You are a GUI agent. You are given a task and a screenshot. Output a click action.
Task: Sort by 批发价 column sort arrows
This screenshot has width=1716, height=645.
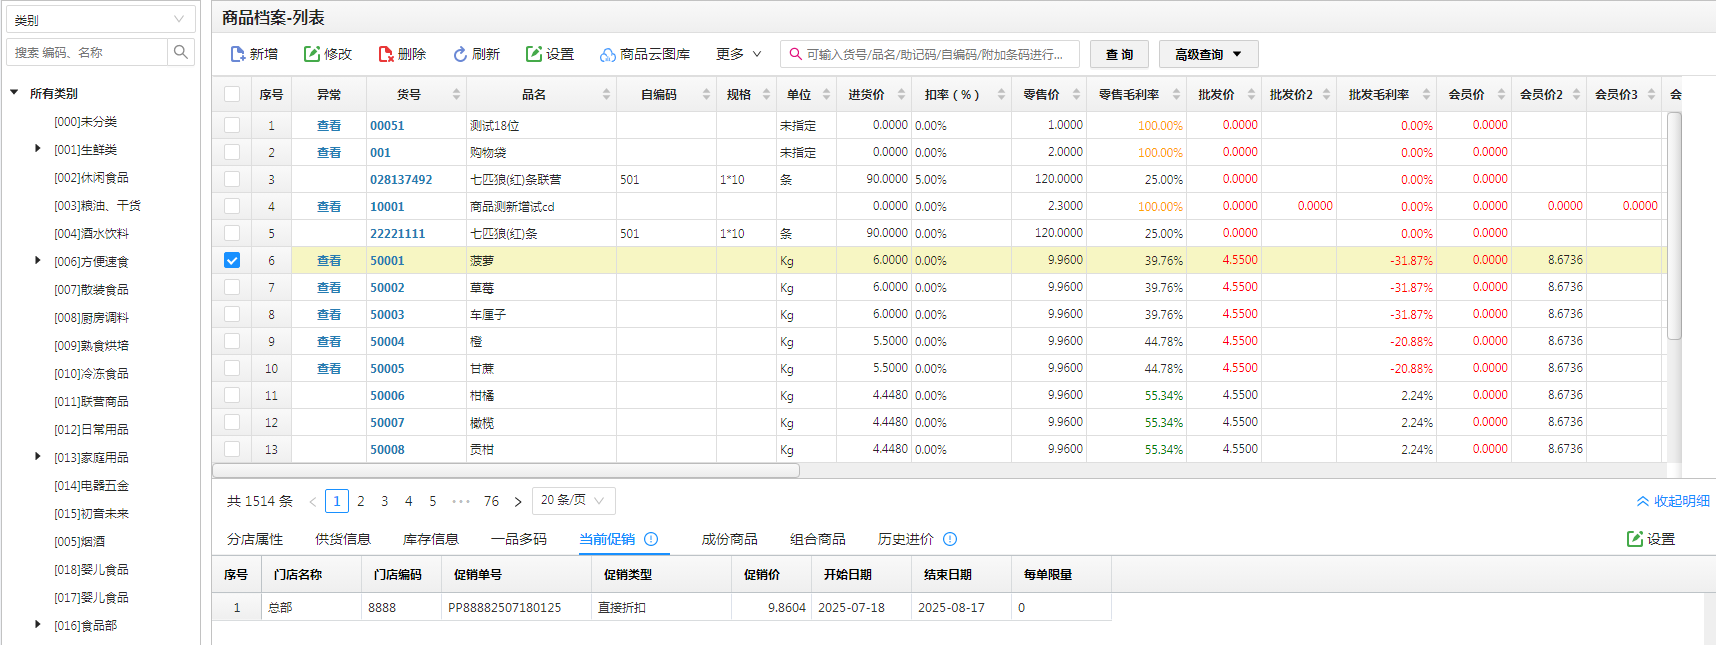tap(1252, 94)
